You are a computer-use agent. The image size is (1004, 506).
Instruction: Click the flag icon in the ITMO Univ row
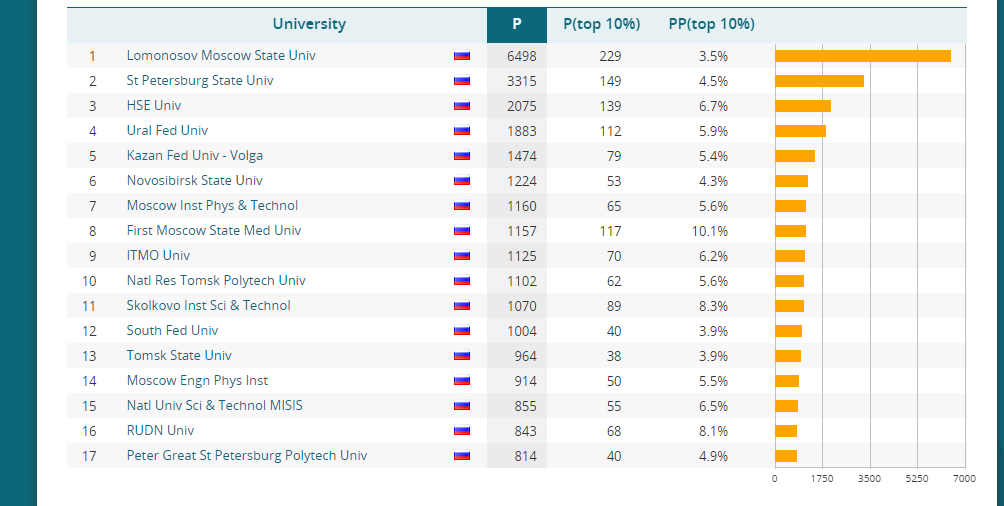tap(461, 256)
